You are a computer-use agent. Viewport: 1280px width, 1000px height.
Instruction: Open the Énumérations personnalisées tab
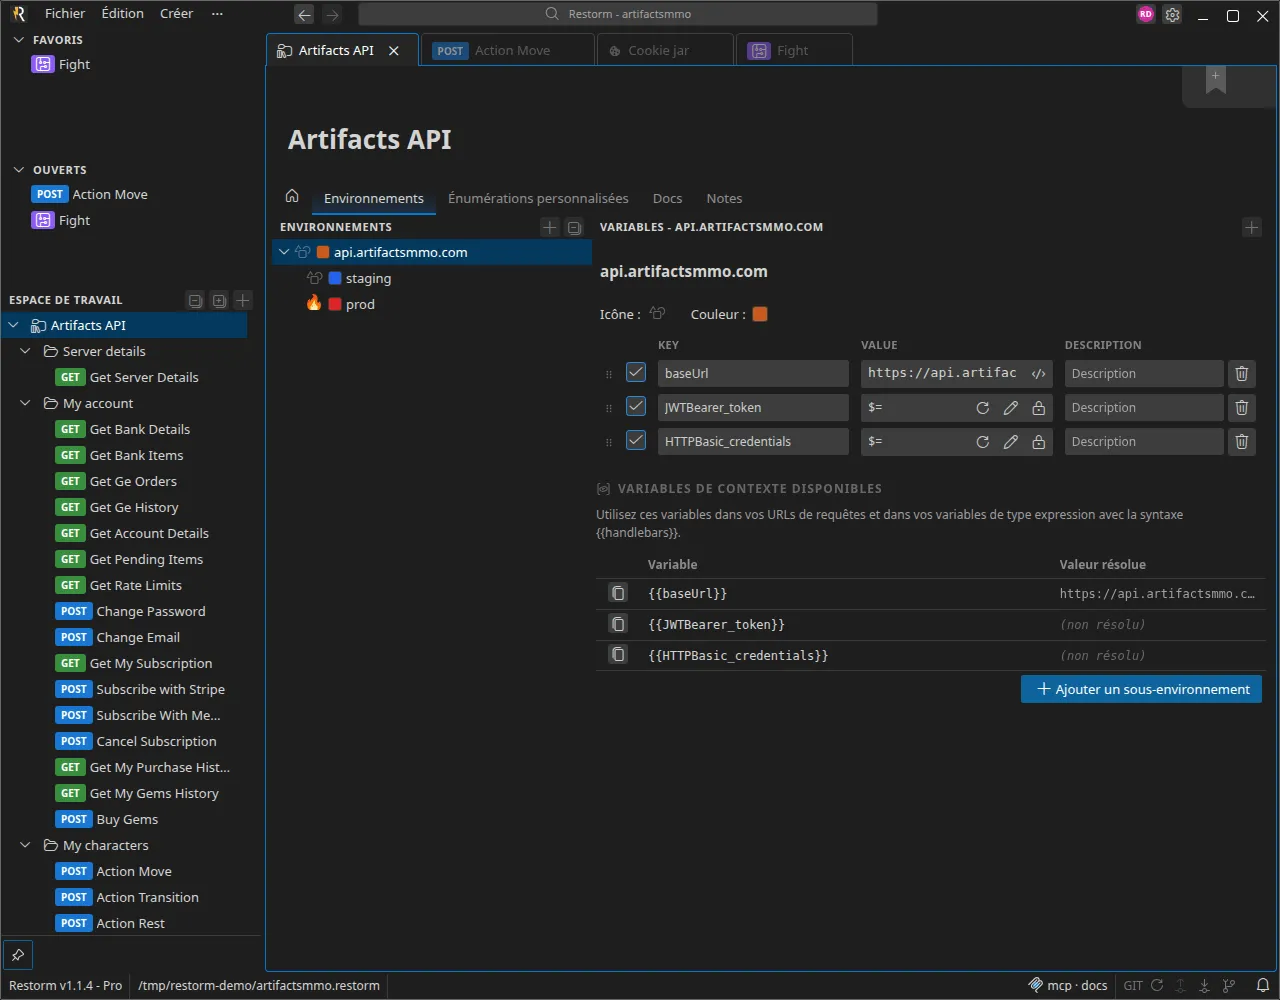tap(538, 199)
